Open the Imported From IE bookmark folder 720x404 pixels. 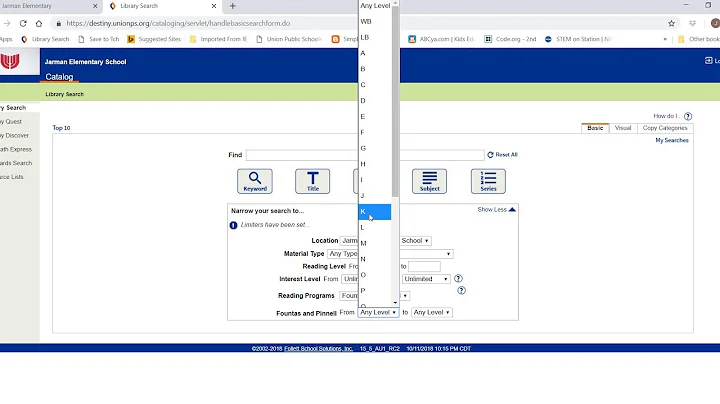218,39
